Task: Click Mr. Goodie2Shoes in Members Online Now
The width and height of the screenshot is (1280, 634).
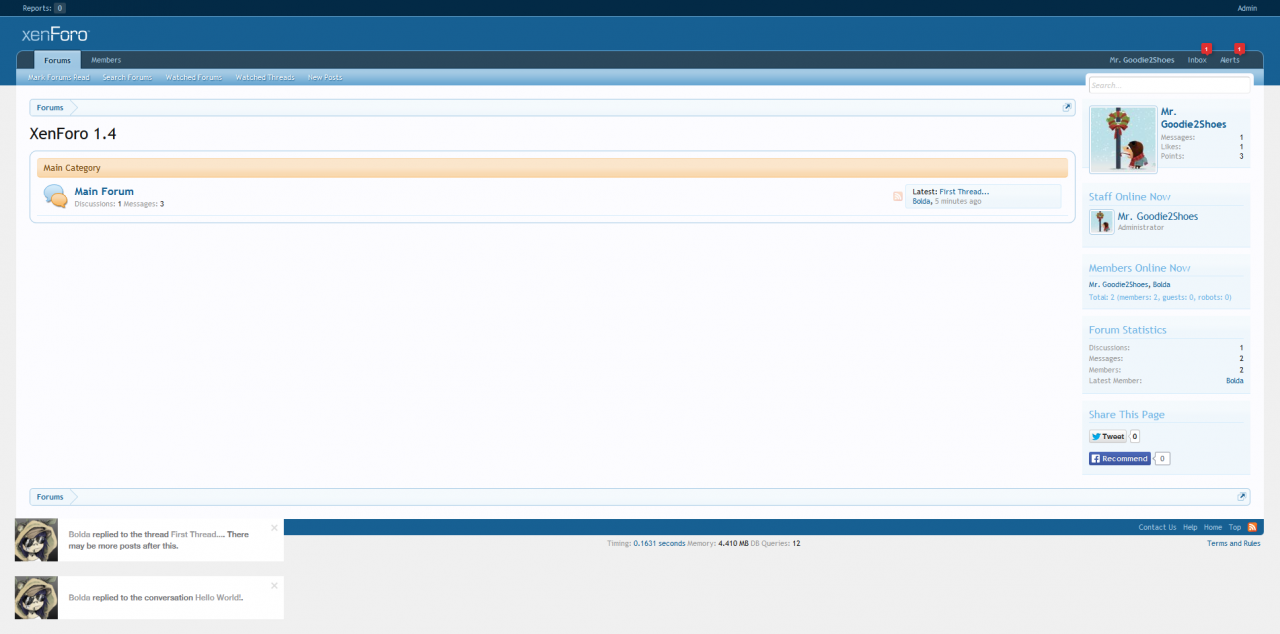Action: 1118,285
